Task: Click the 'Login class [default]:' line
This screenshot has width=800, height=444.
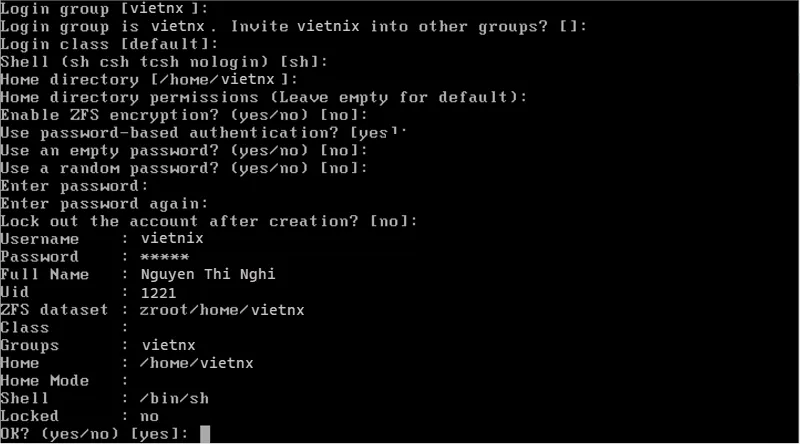Action: click(x=109, y=44)
